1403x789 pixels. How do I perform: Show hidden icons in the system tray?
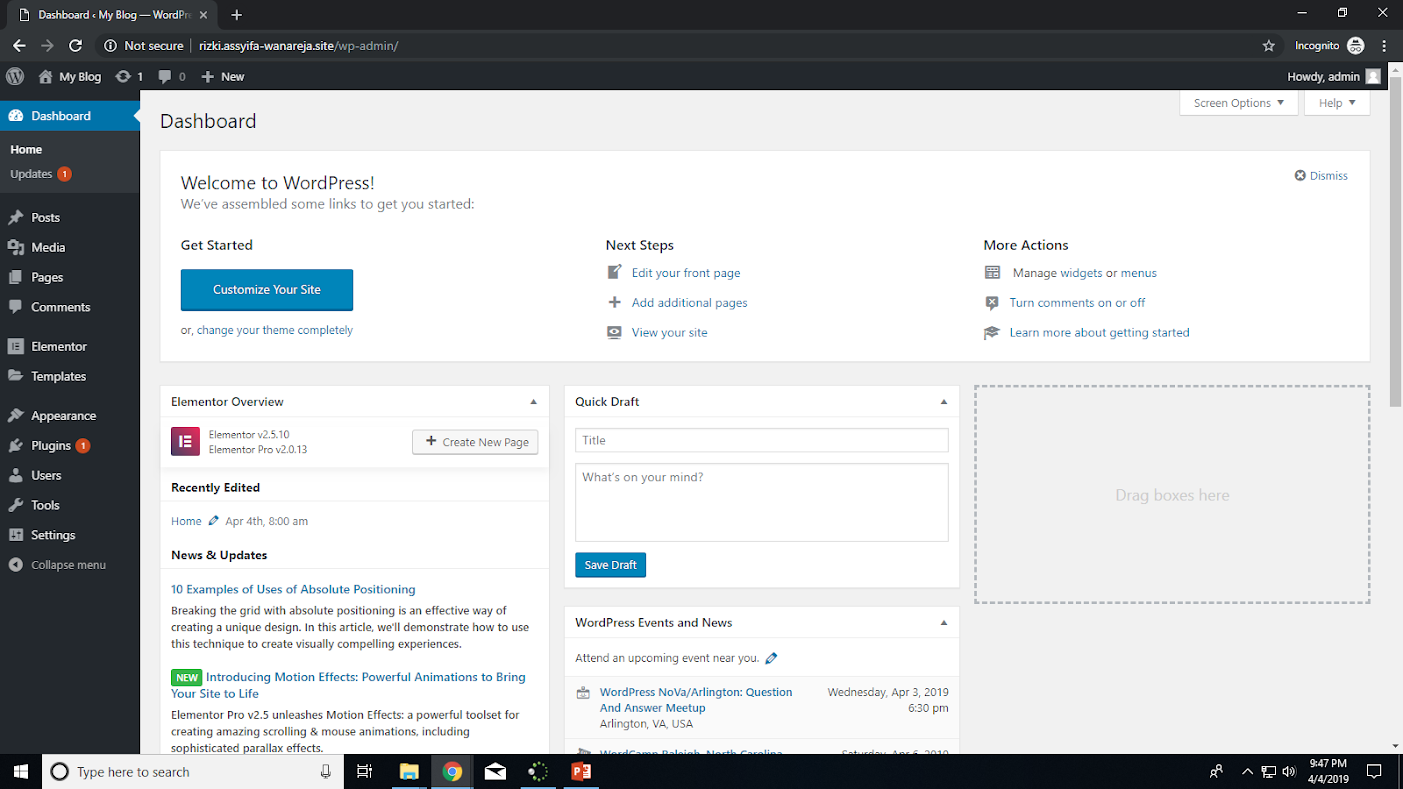point(1247,772)
